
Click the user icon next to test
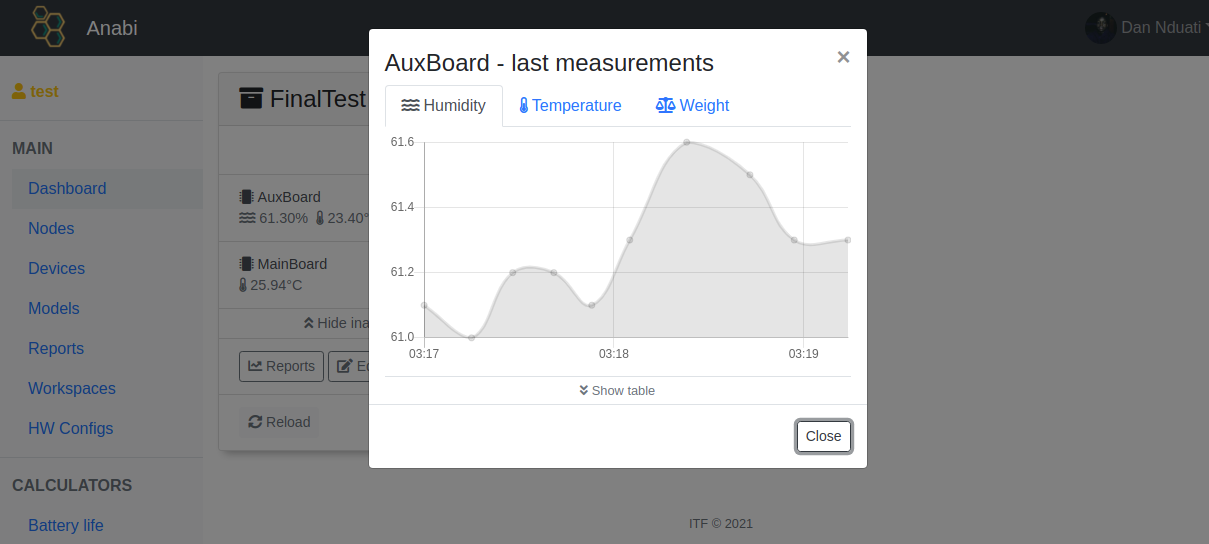(18, 91)
